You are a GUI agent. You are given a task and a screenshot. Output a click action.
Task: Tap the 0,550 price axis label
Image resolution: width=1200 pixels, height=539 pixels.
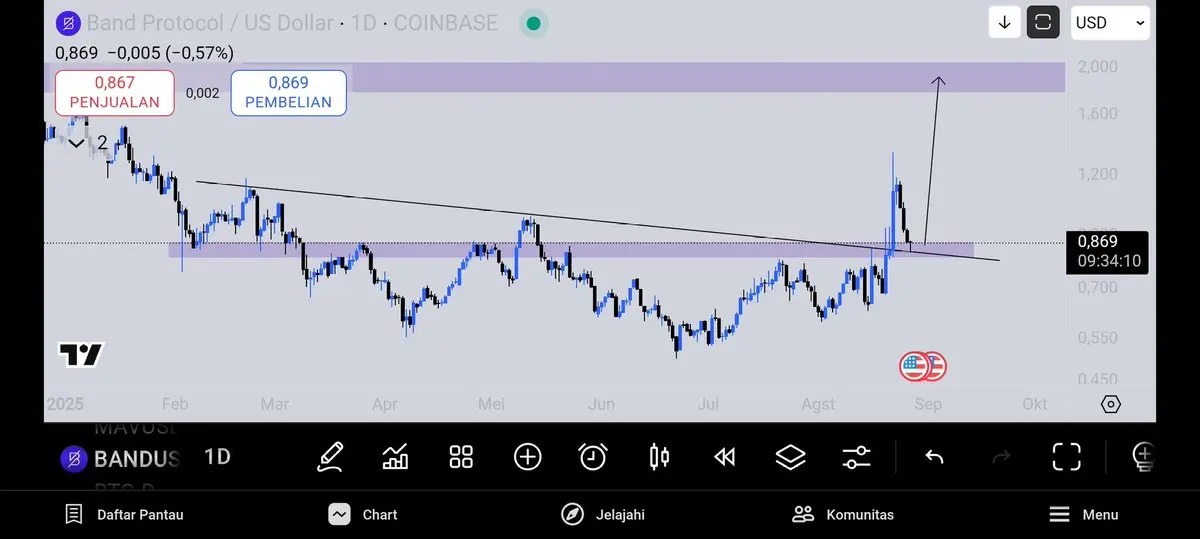(x=1098, y=338)
